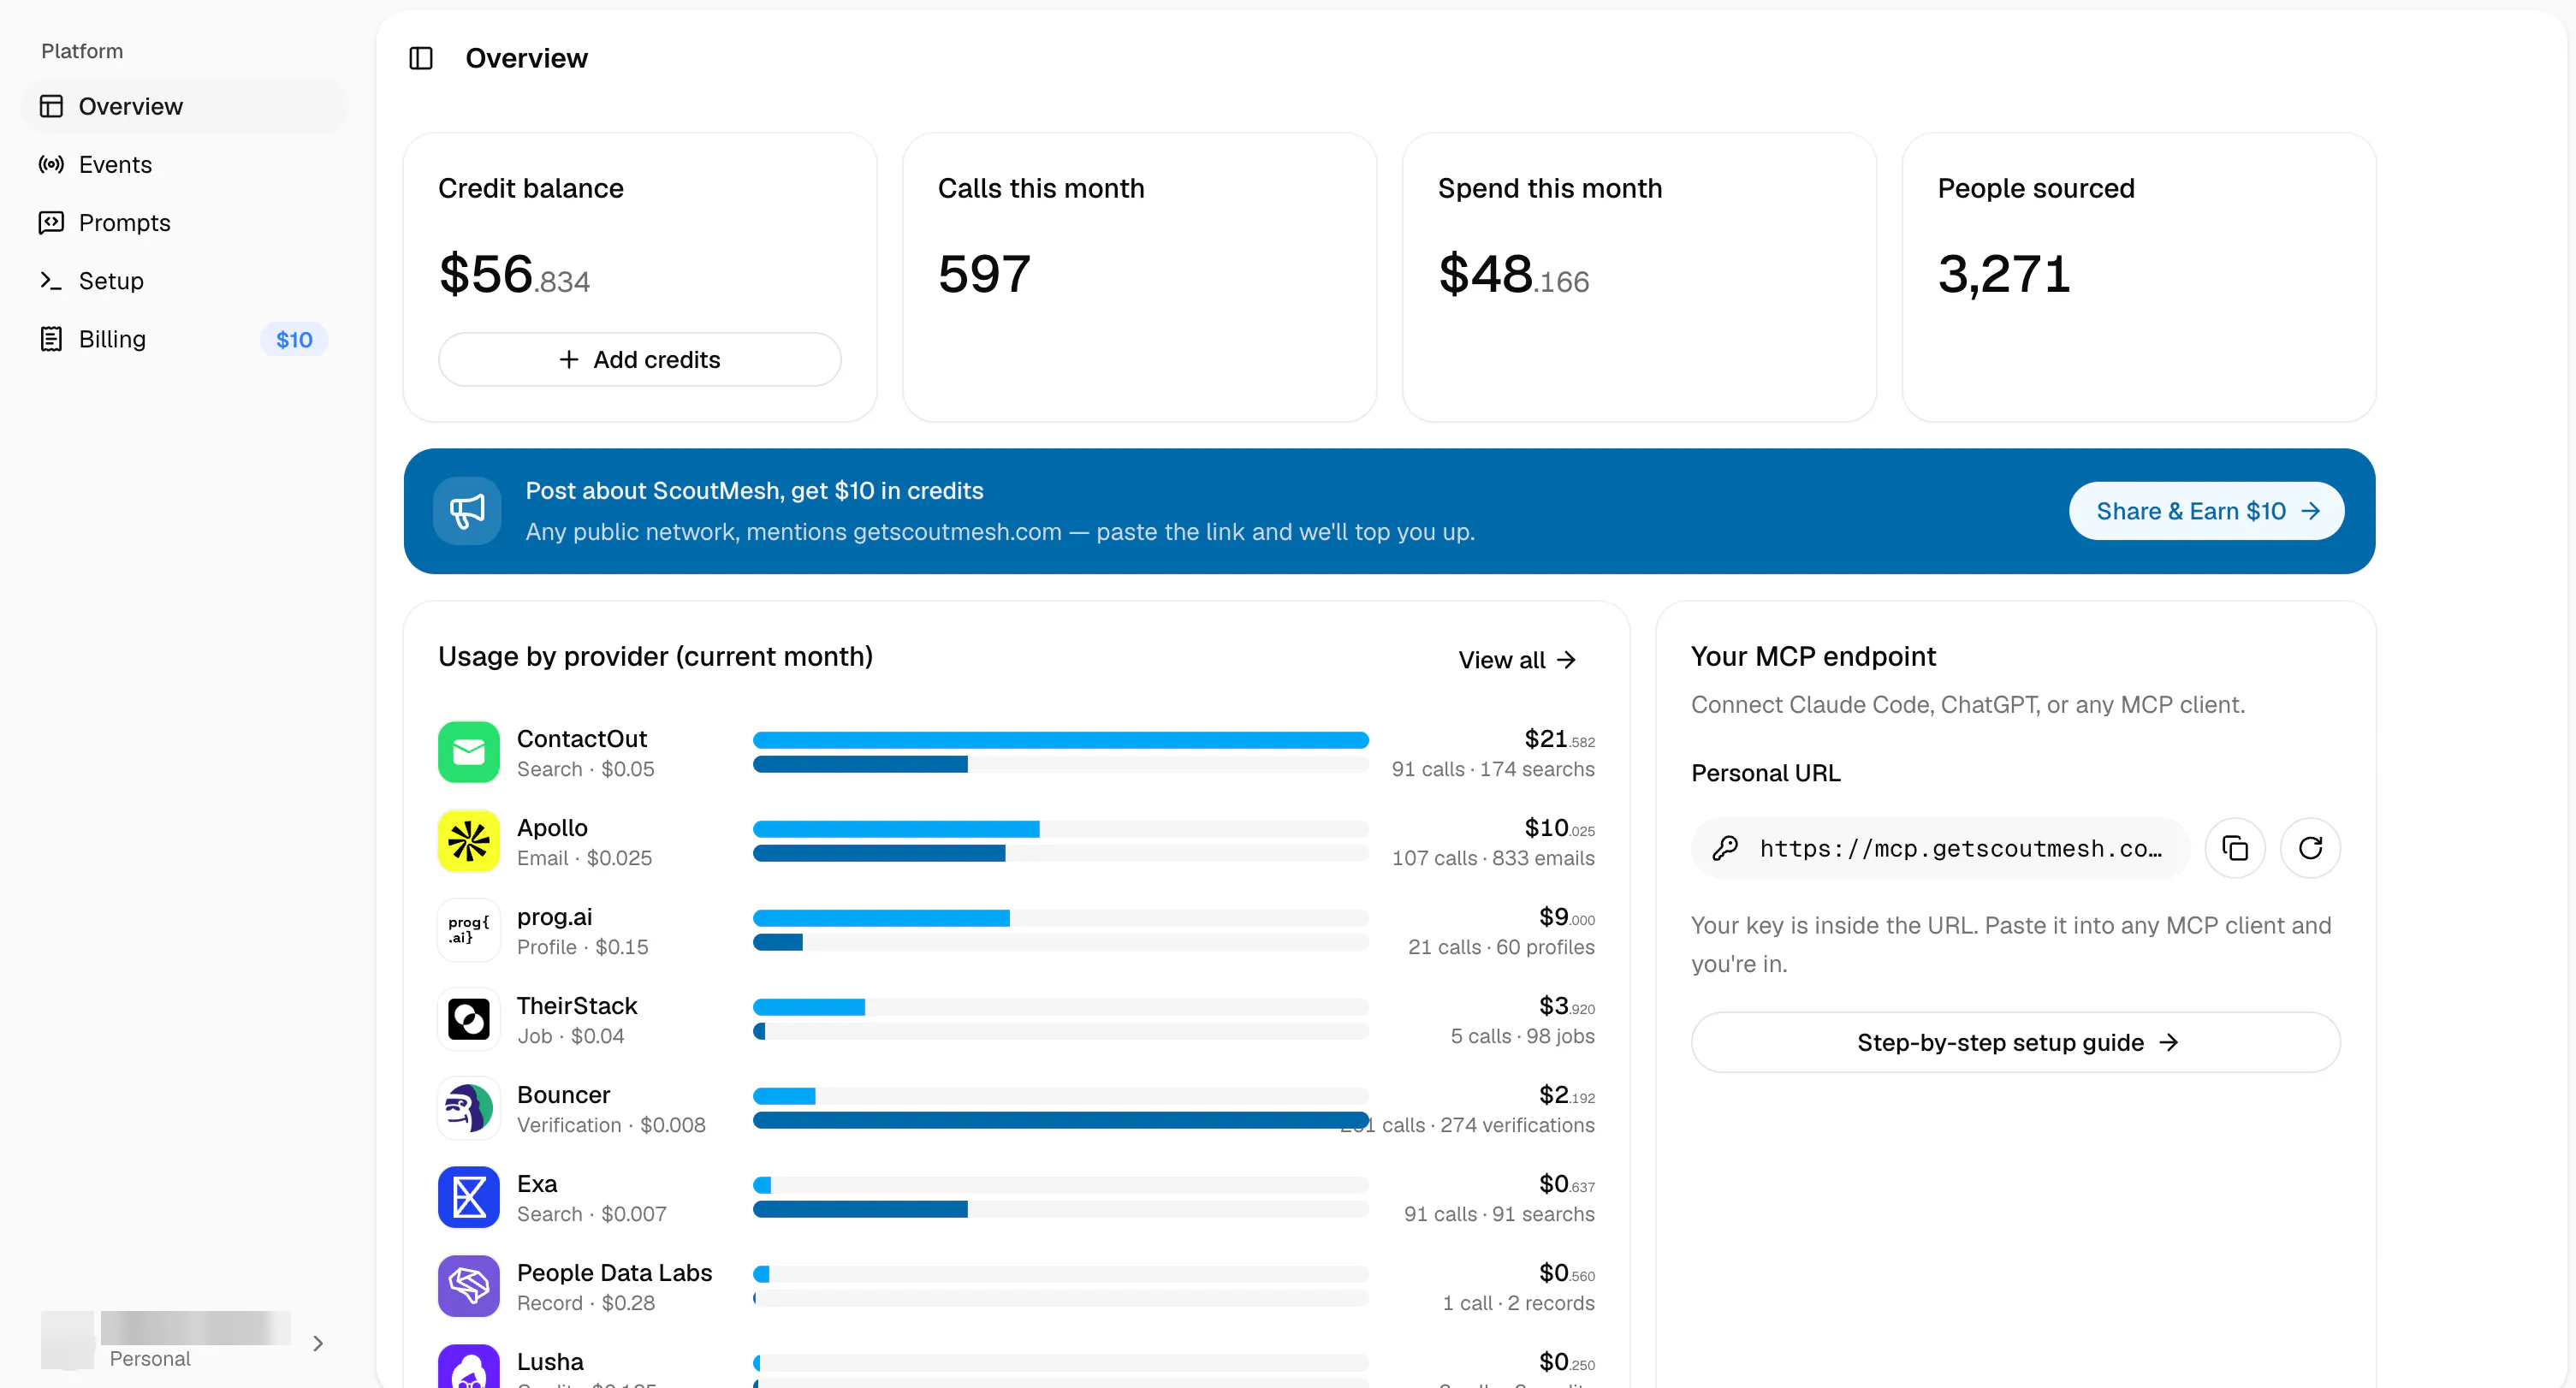Image resolution: width=2576 pixels, height=1388 pixels.
Task: Click the People Data Labs logo
Action: click(x=468, y=1286)
